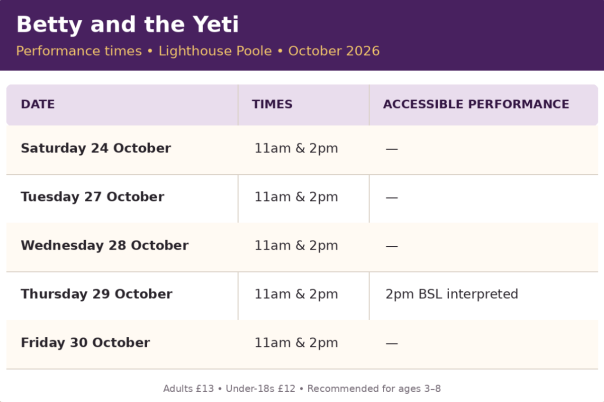Click the ticket prices footer note
Screen dimensions: 604x402
click(x=302, y=389)
